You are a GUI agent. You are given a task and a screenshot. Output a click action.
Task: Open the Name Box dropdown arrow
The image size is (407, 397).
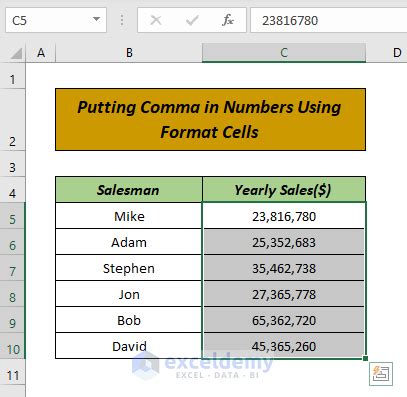[x=96, y=19]
